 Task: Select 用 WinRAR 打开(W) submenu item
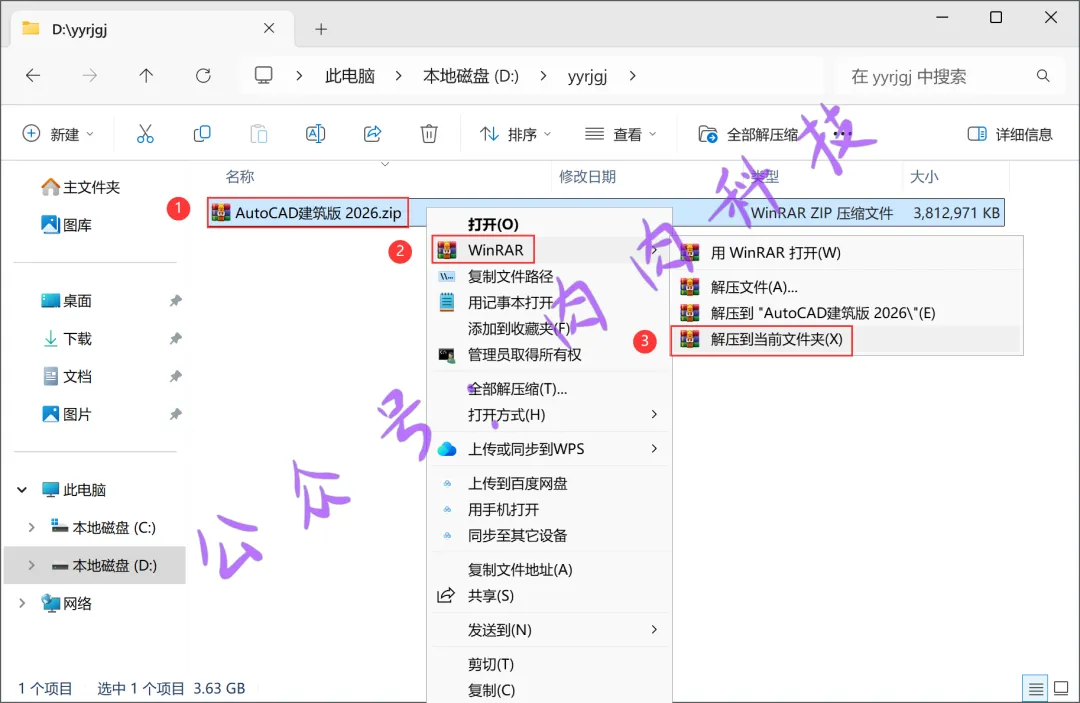point(847,253)
